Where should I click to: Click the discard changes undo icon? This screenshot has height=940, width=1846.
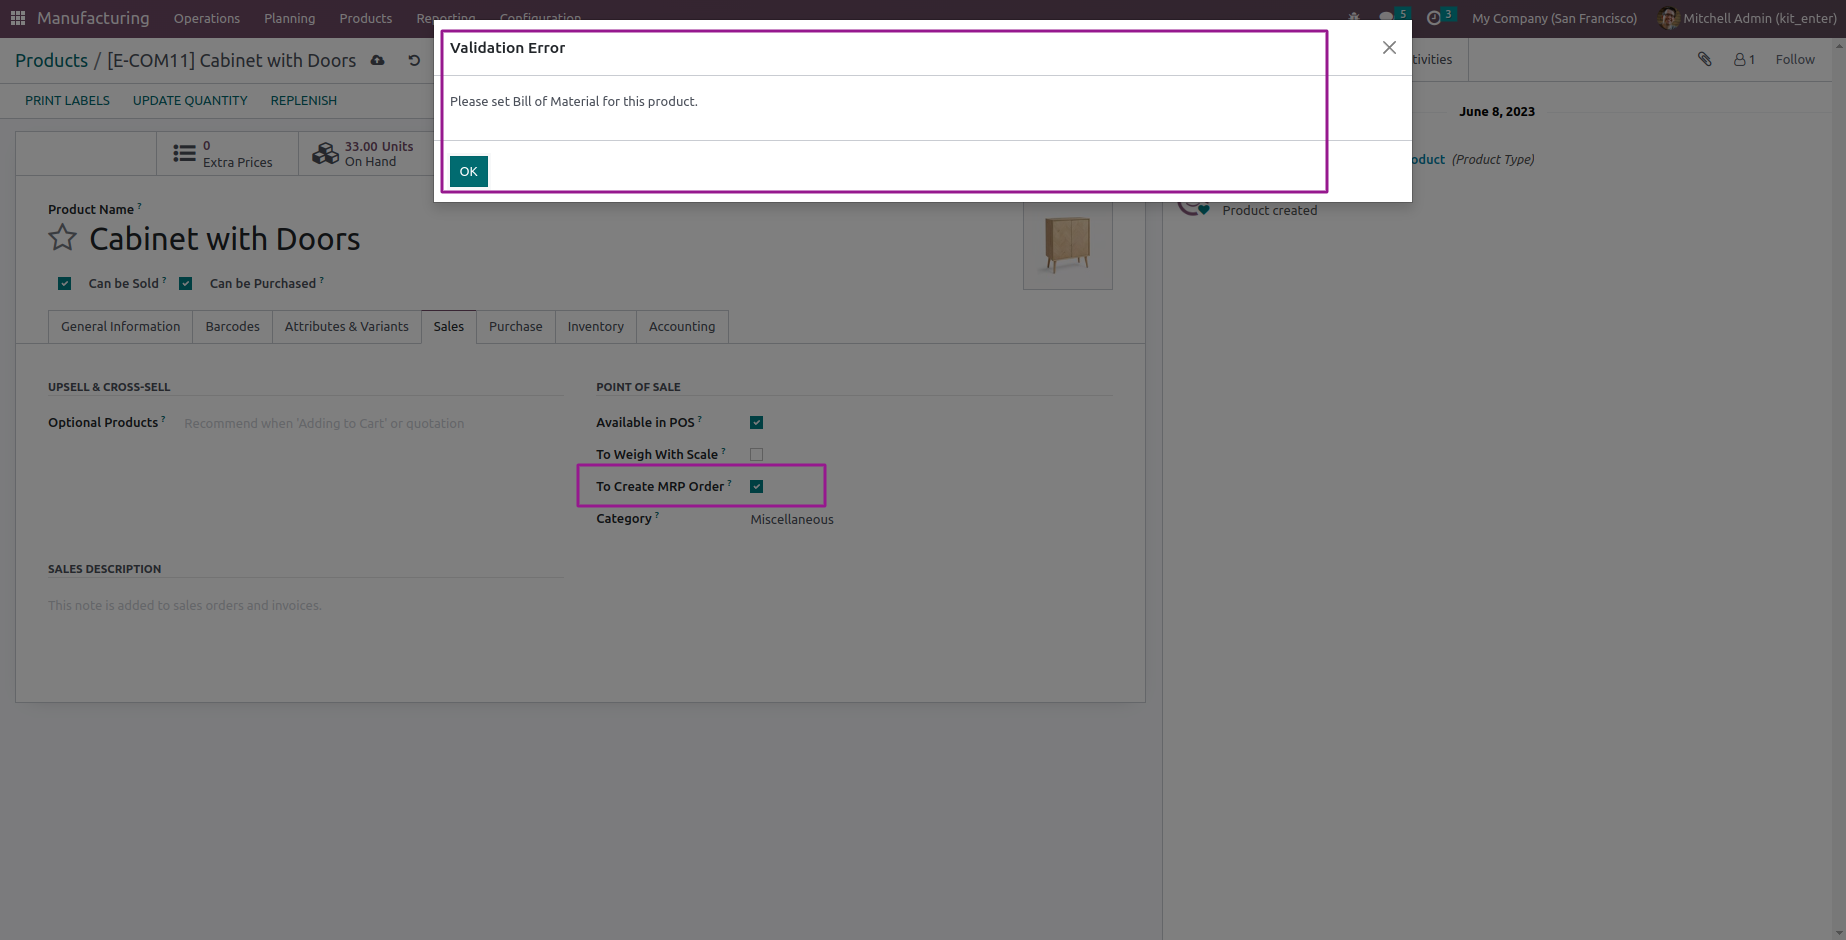pyautogui.click(x=413, y=60)
